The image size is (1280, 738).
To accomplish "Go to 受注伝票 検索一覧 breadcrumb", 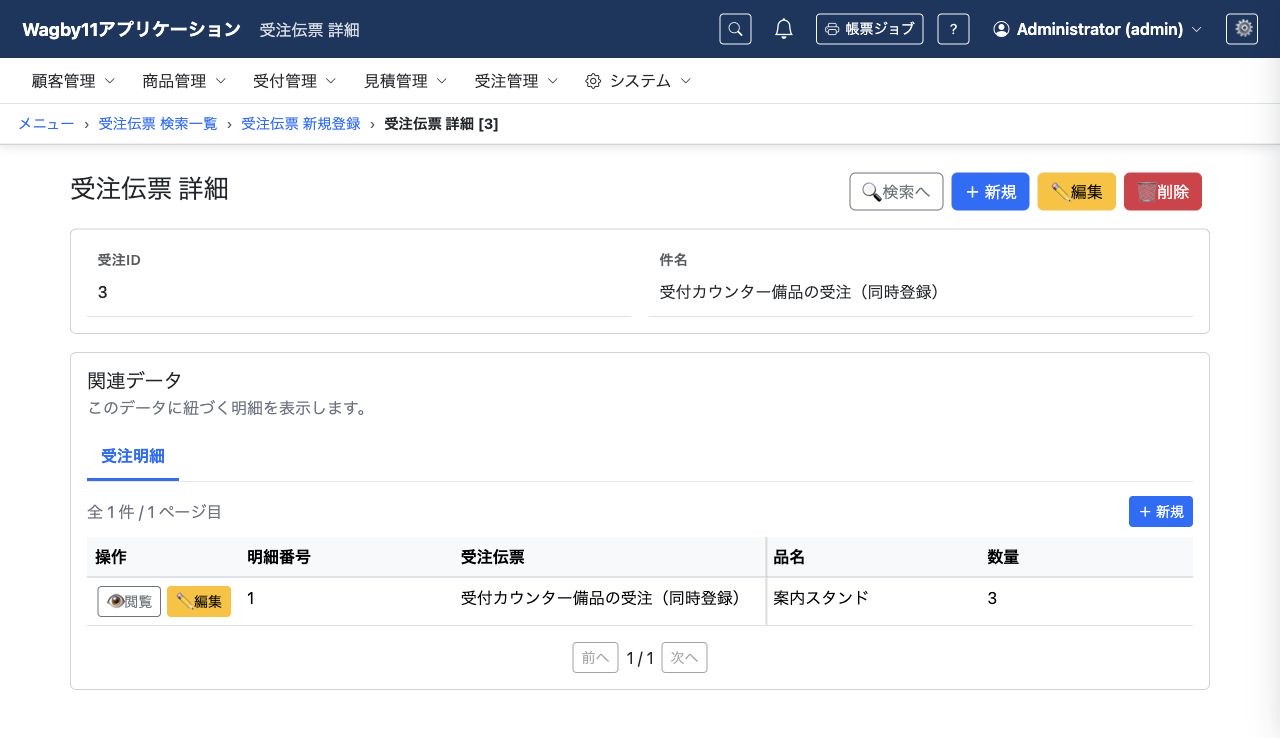I will pos(158,124).
